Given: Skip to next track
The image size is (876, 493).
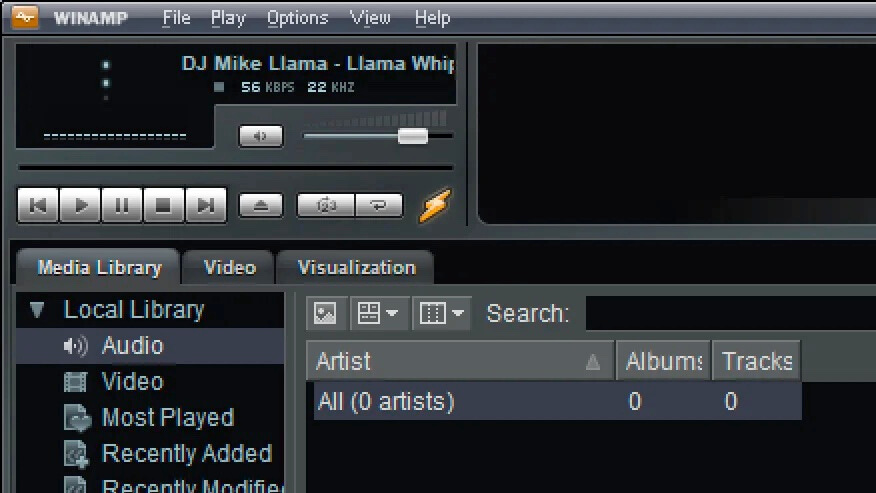Looking at the screenshot, I should tap(206, 205).
